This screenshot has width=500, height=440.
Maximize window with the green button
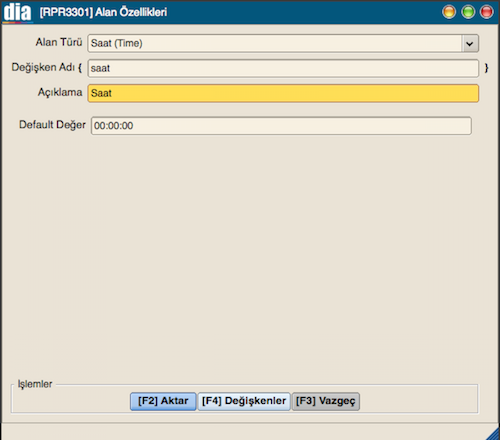468,12
